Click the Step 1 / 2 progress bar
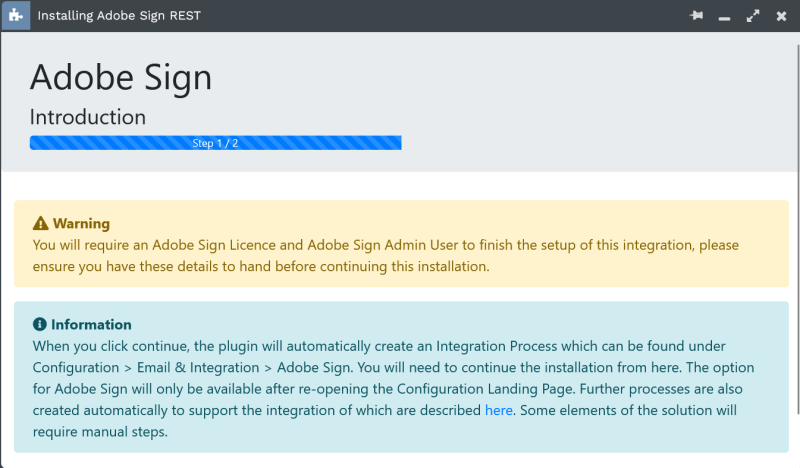800x468 pixels. 215,143
